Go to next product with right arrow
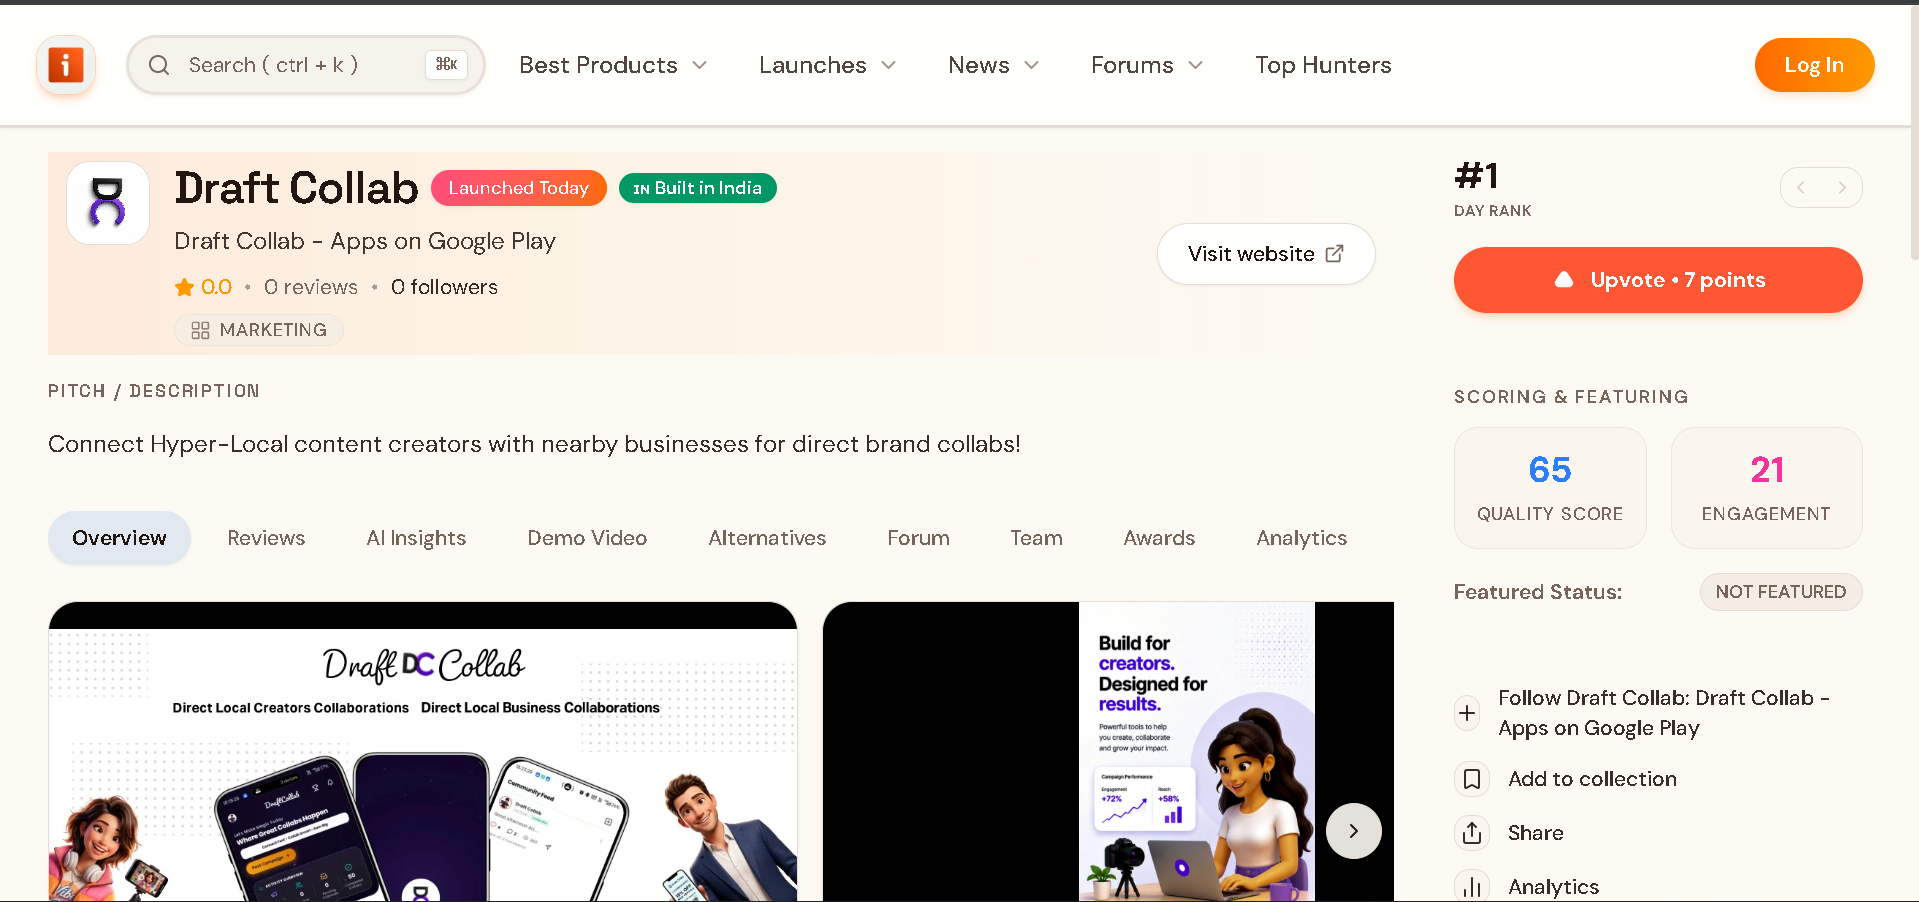 click(1842, 188)
